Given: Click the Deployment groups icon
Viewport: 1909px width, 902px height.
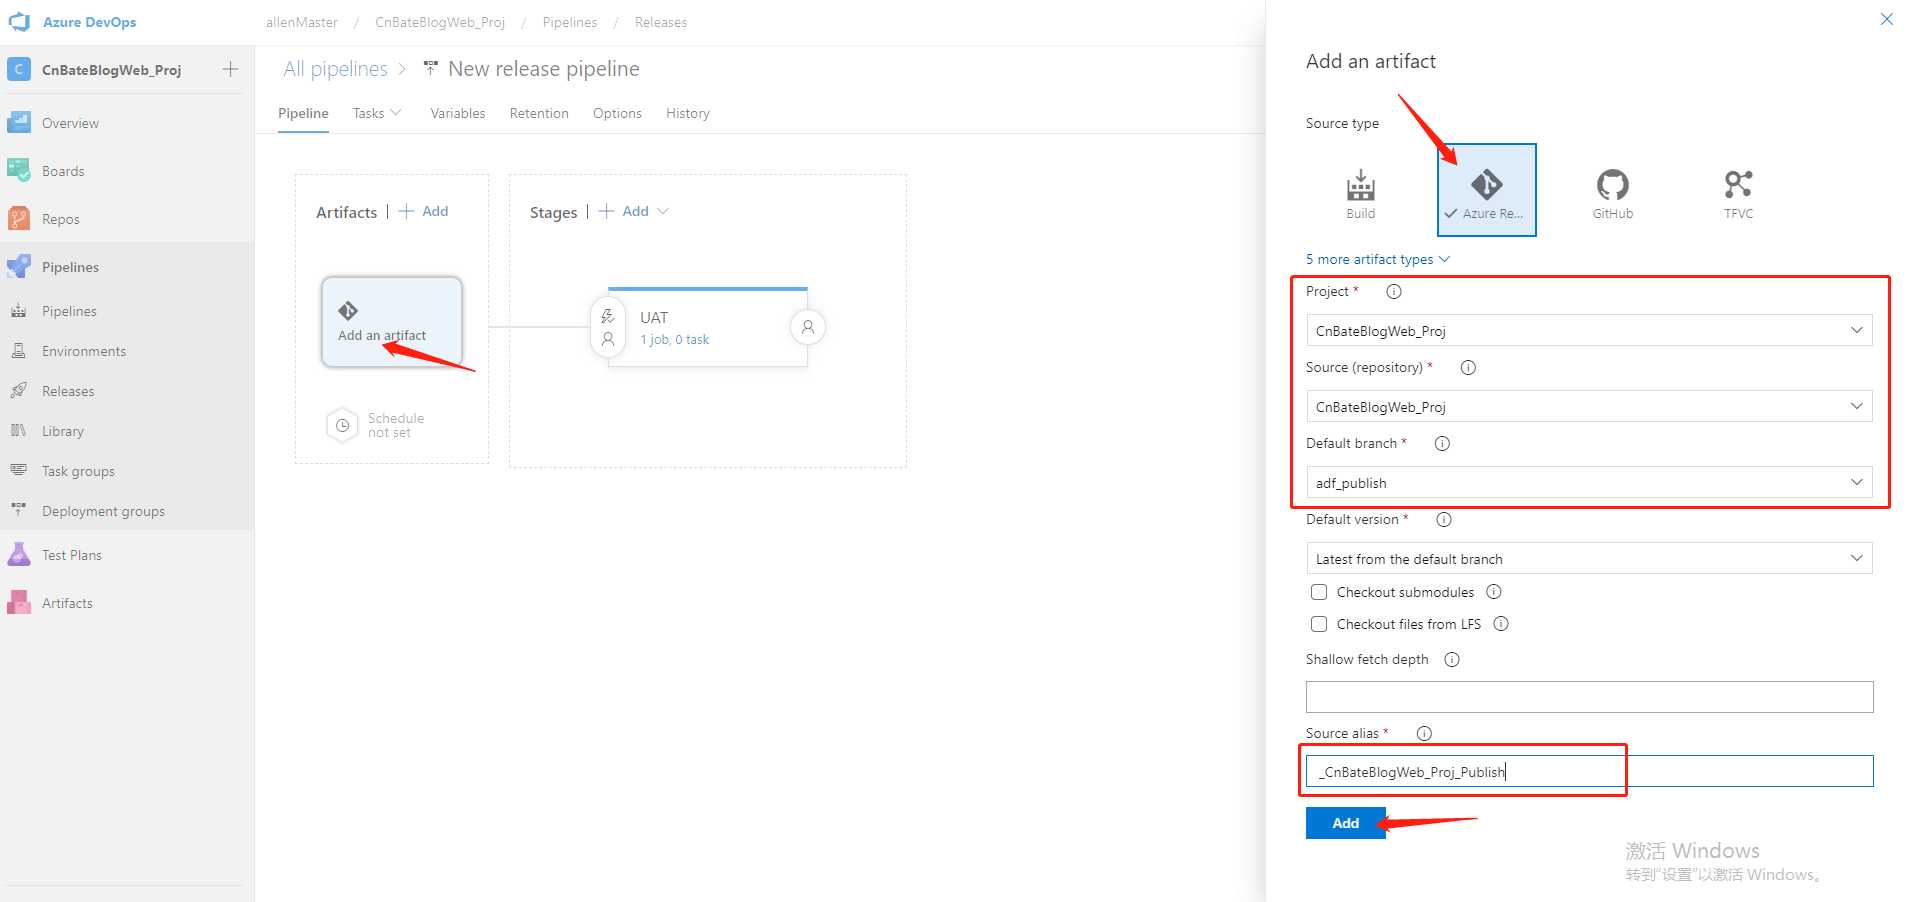Looking at the screenshot, I should 19,511.
